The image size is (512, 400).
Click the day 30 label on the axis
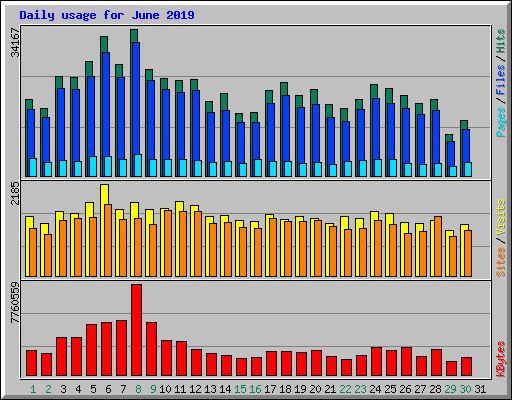(x=465, y=389)
